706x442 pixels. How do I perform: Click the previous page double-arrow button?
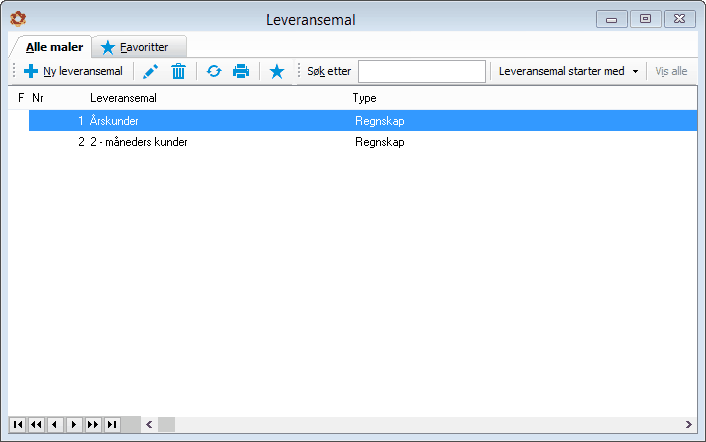tap(36, 424)
